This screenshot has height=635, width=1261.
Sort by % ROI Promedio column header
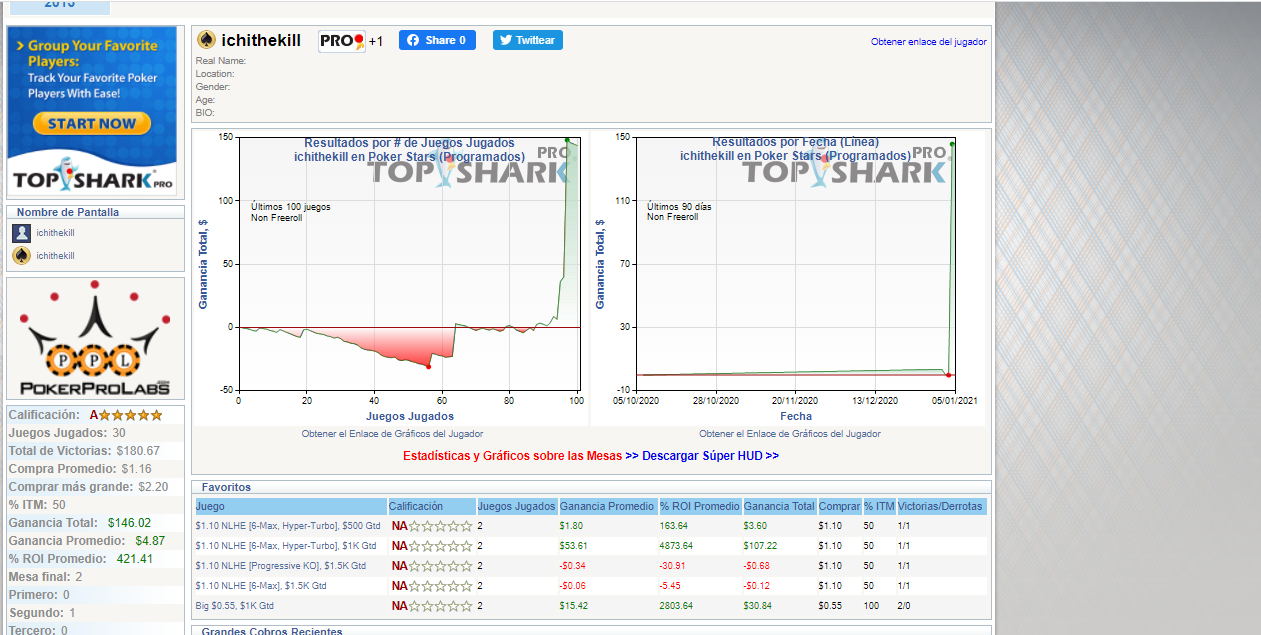(x=699, y=507)
